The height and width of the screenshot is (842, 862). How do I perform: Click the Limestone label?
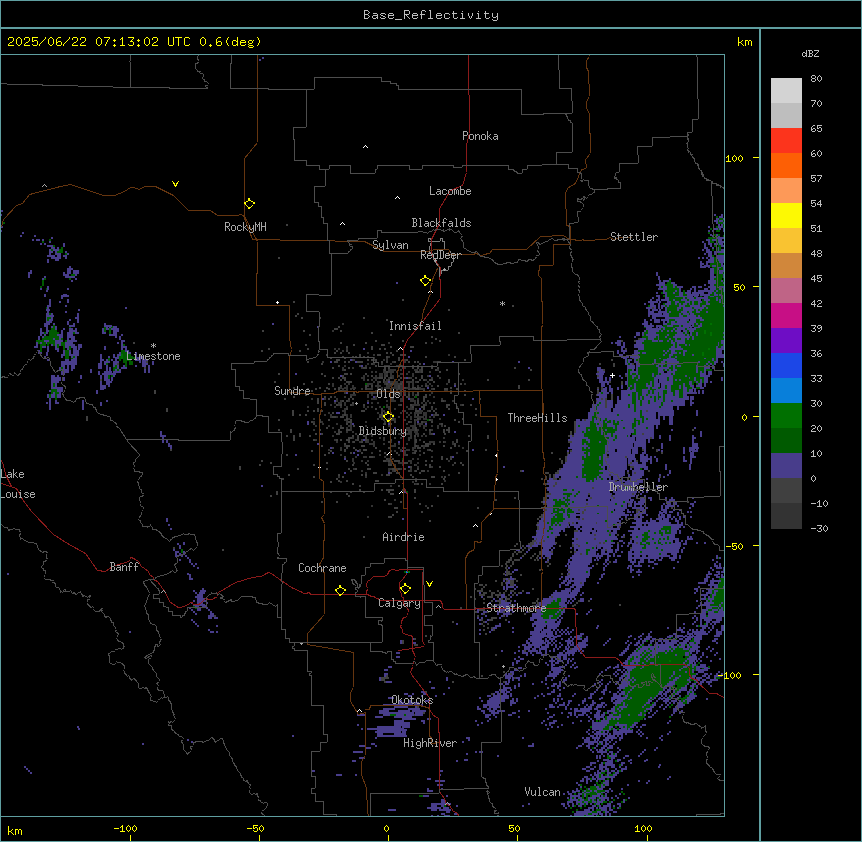coord(153,356)
